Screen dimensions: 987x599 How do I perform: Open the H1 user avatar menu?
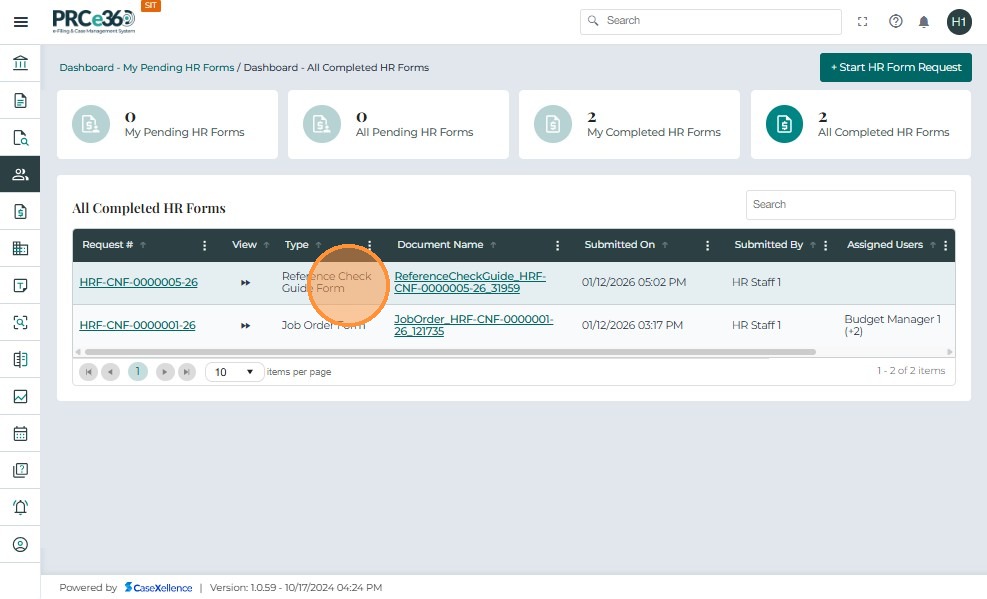(x=959, y=21)
